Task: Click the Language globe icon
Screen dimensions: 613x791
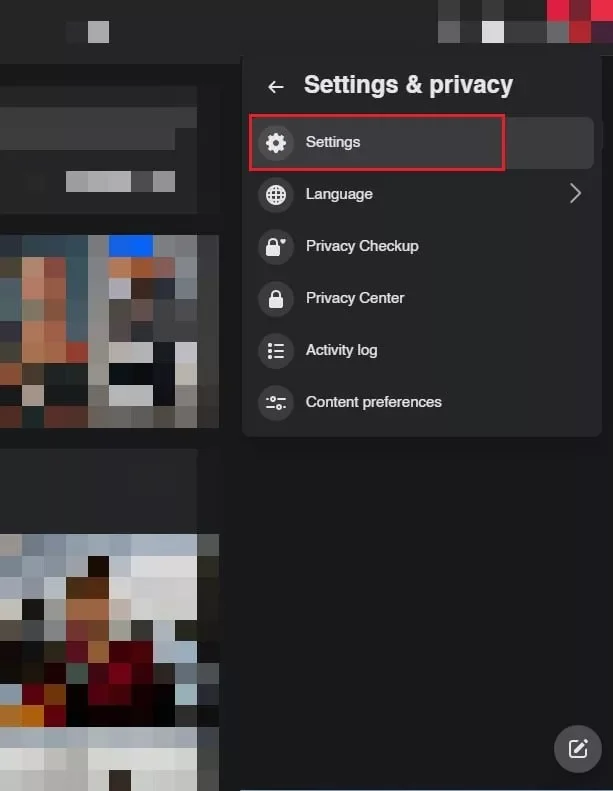Action: 275,194
